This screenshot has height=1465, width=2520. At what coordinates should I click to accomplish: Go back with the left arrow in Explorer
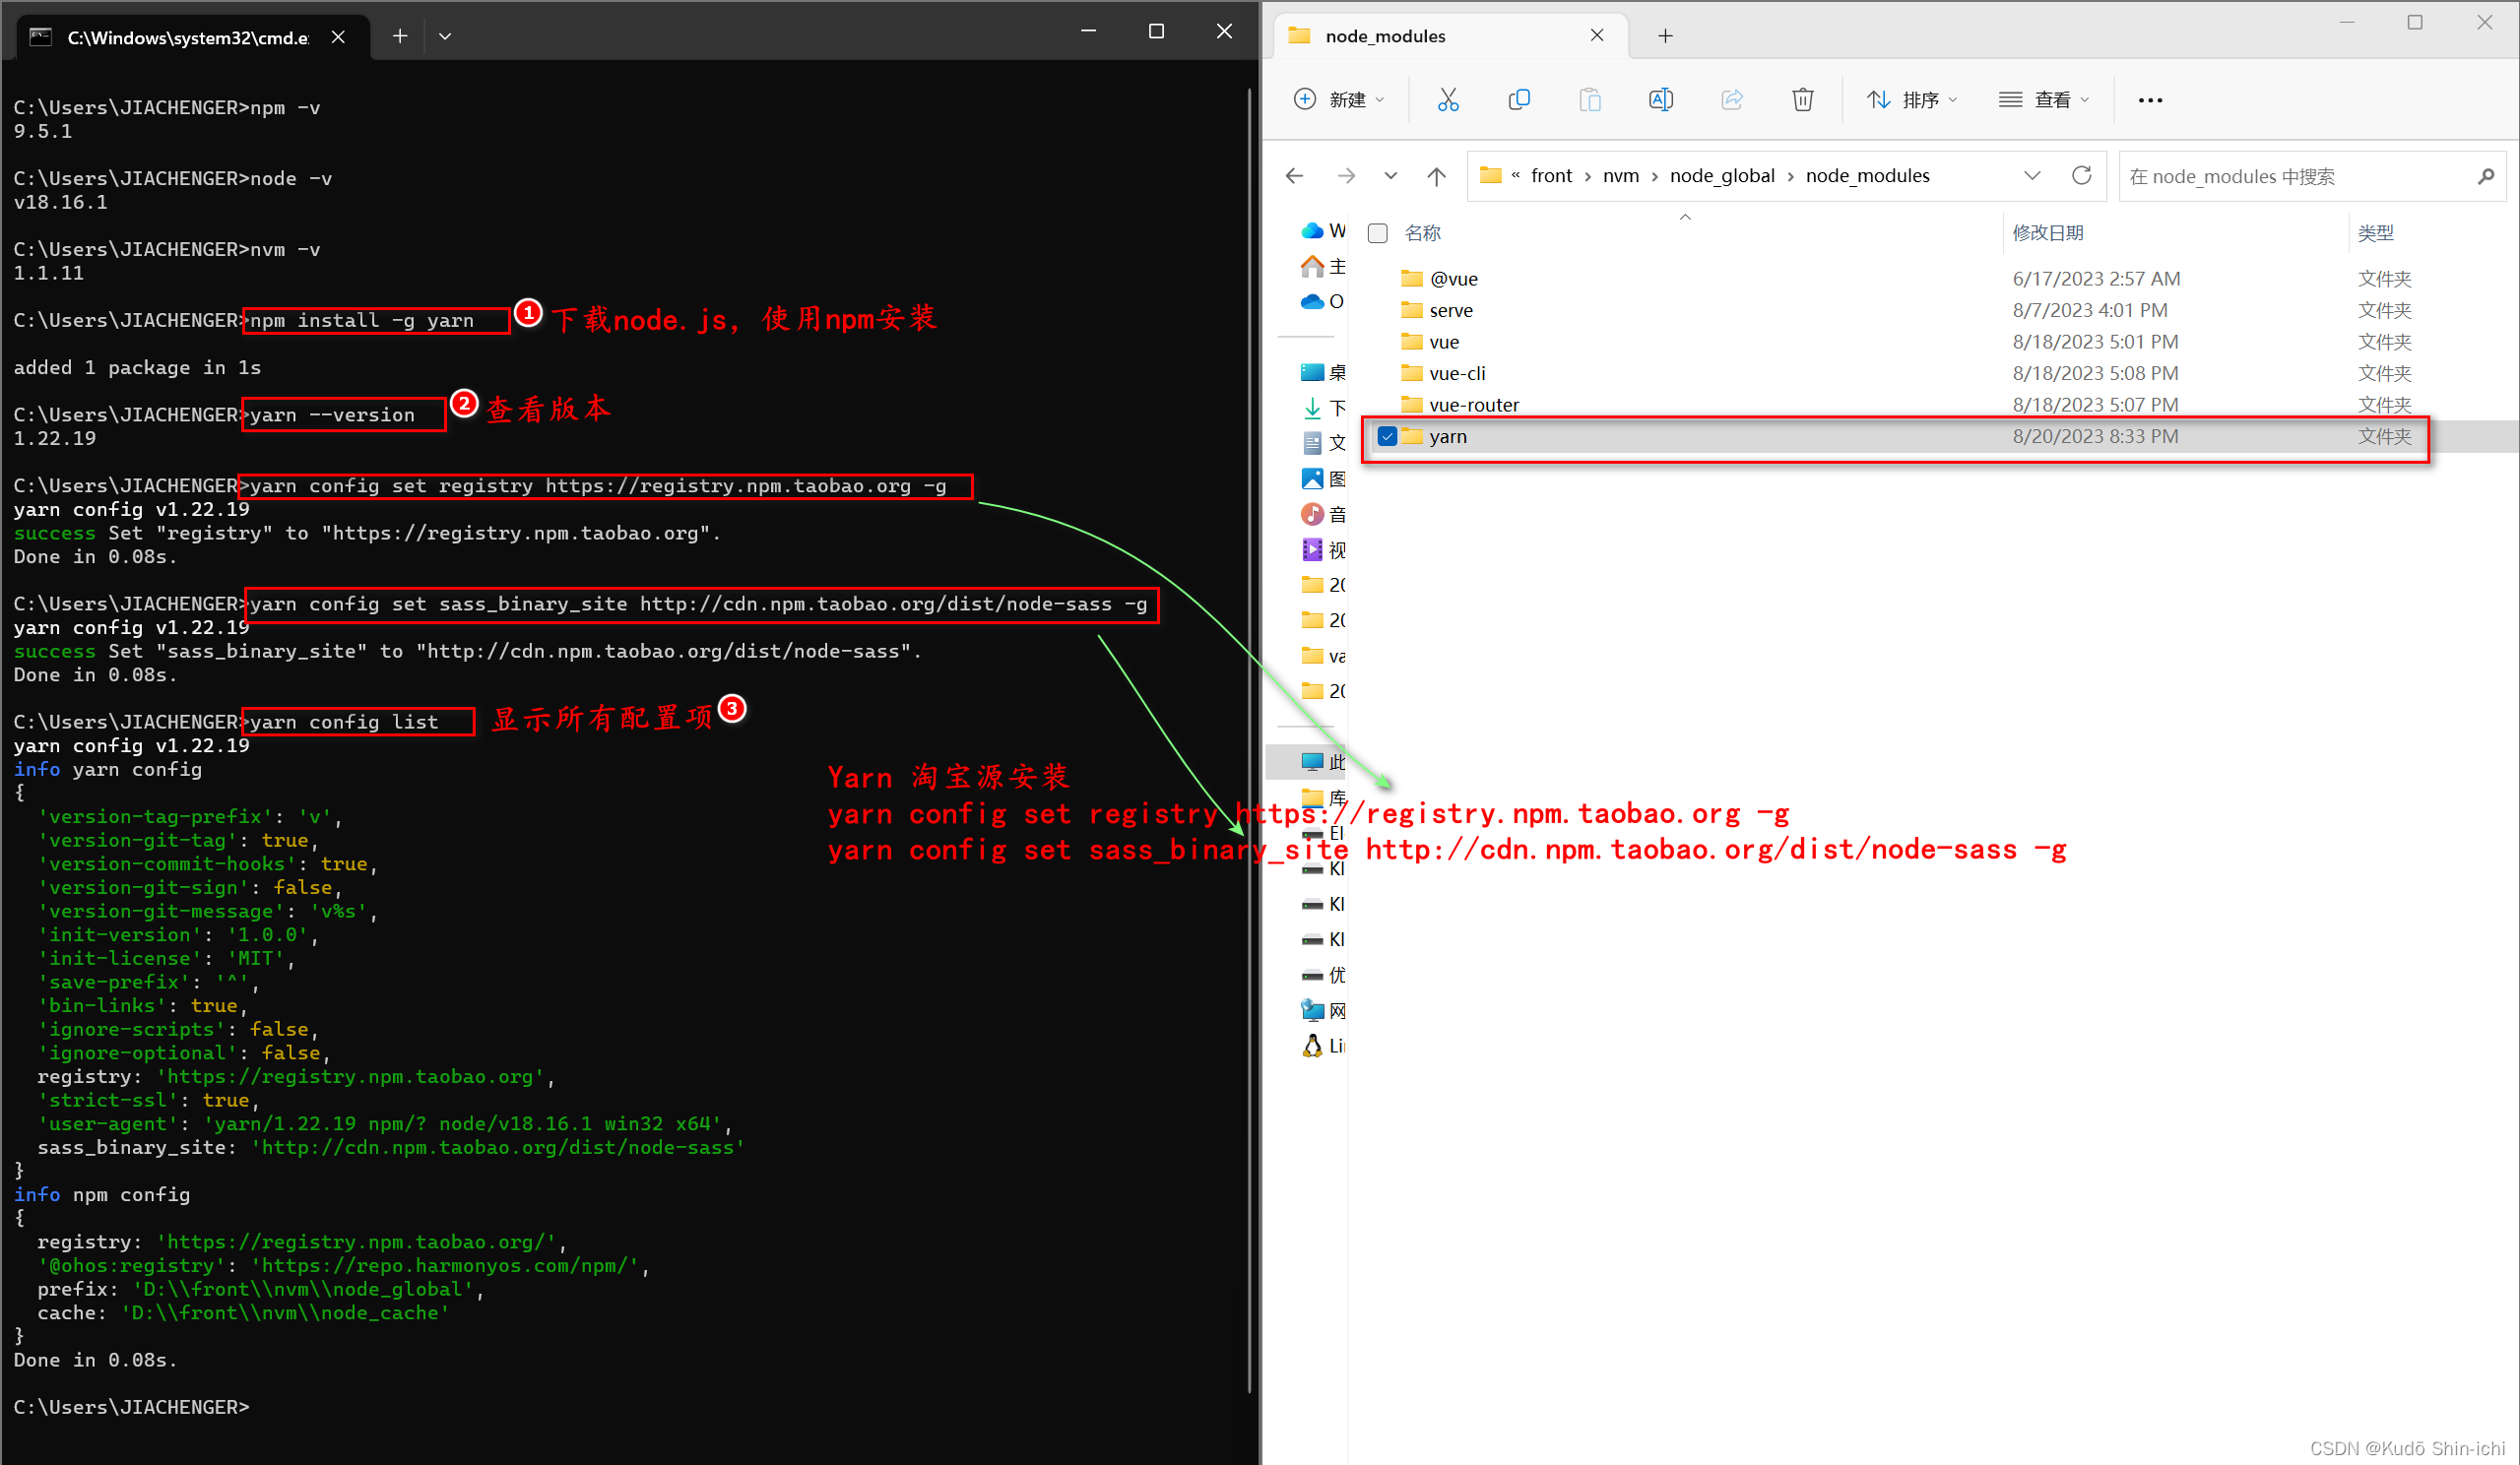(x=1295, y=176)
